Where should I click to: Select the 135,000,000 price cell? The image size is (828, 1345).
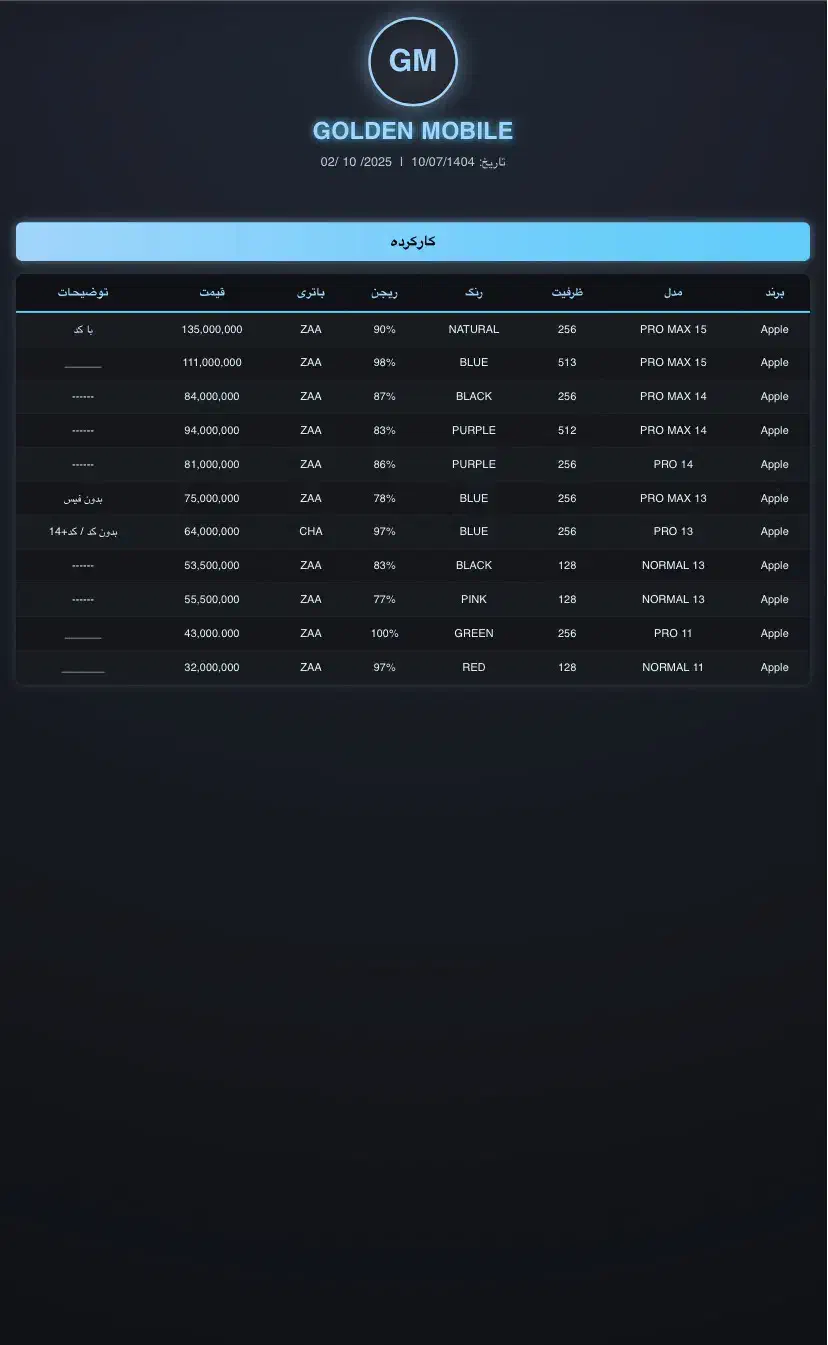click(x=212, y=329)
